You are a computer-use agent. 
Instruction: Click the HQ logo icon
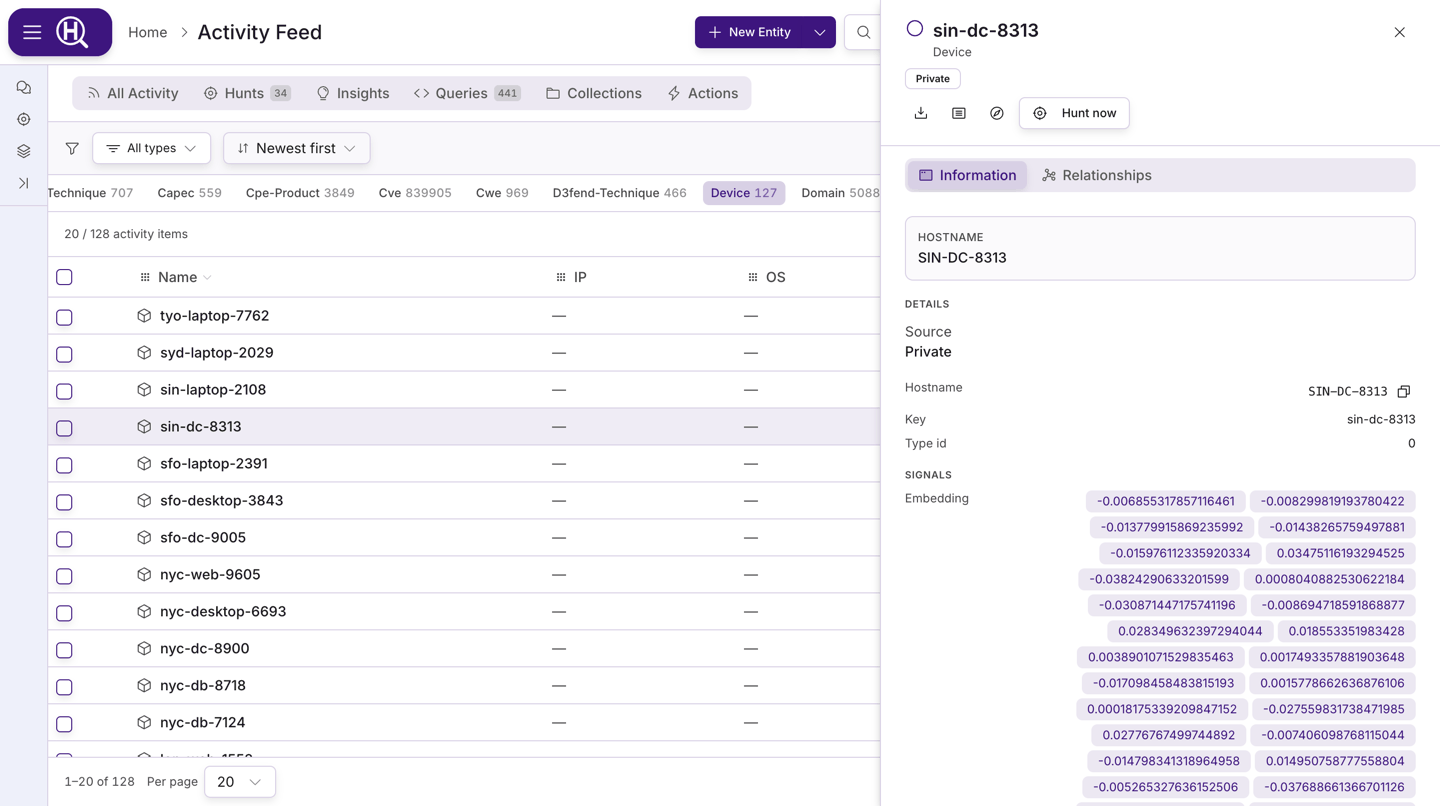click(72, 32)
